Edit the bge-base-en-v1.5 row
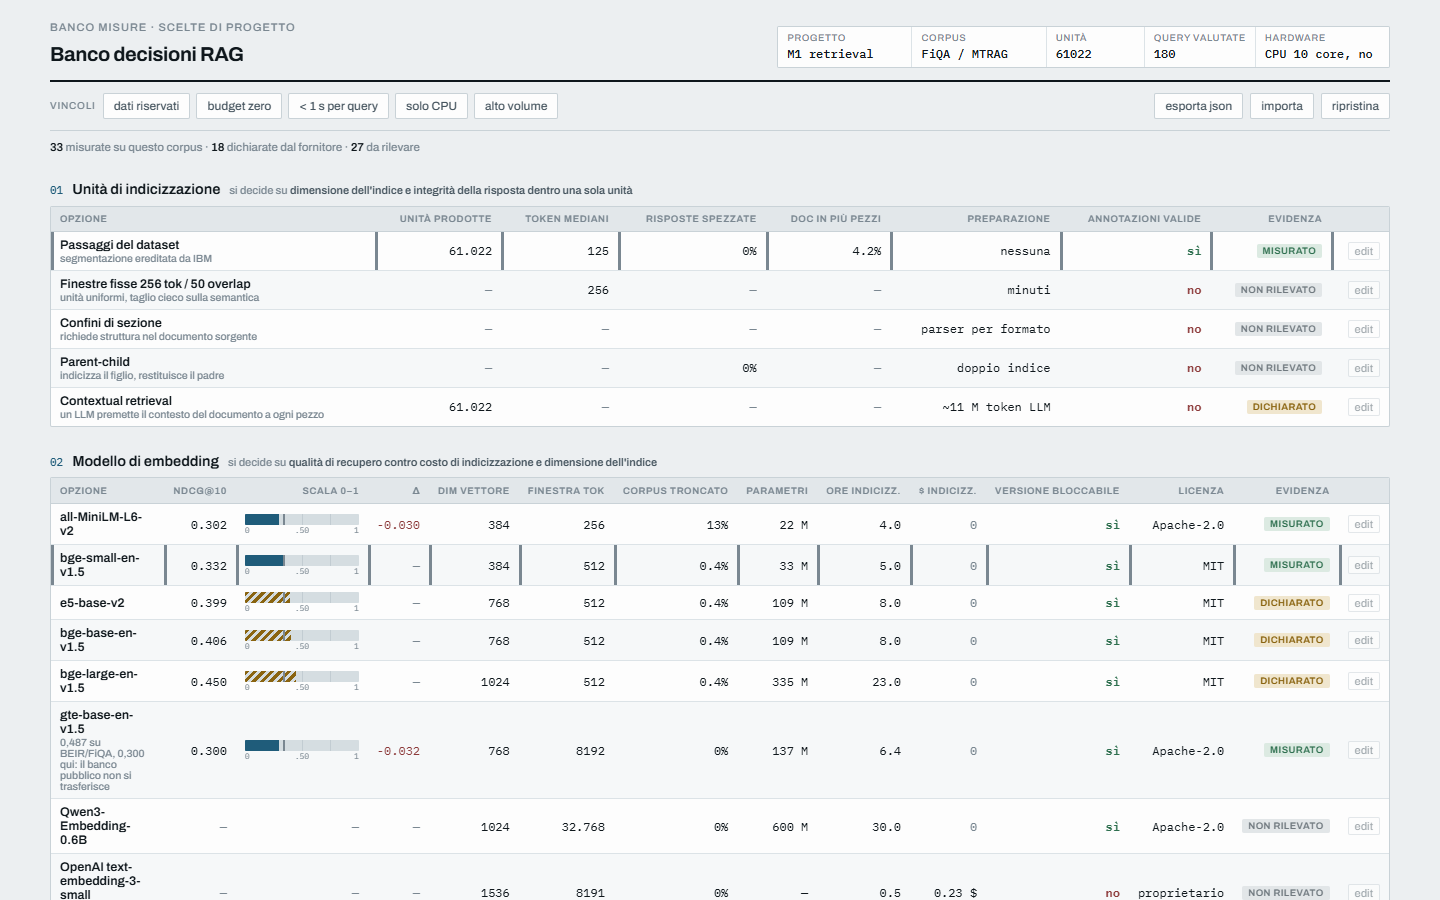1440x900 pixels. click(1364, 640)
